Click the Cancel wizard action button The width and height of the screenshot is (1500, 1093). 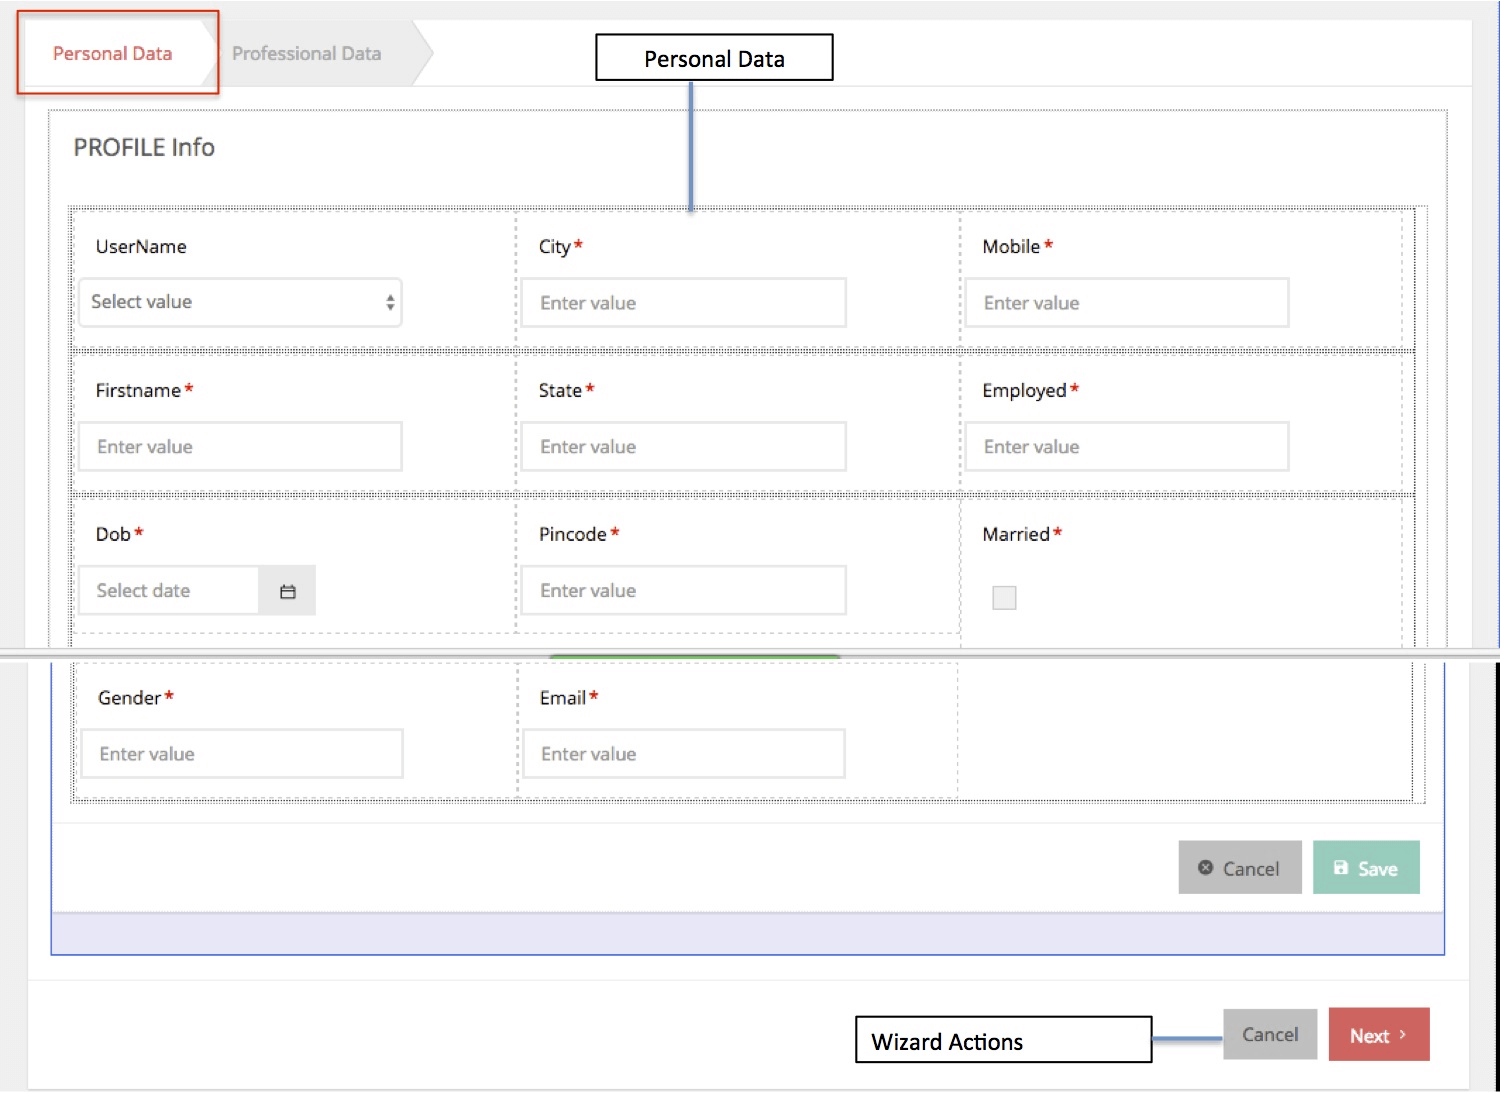click(x=1270, y=1035)
